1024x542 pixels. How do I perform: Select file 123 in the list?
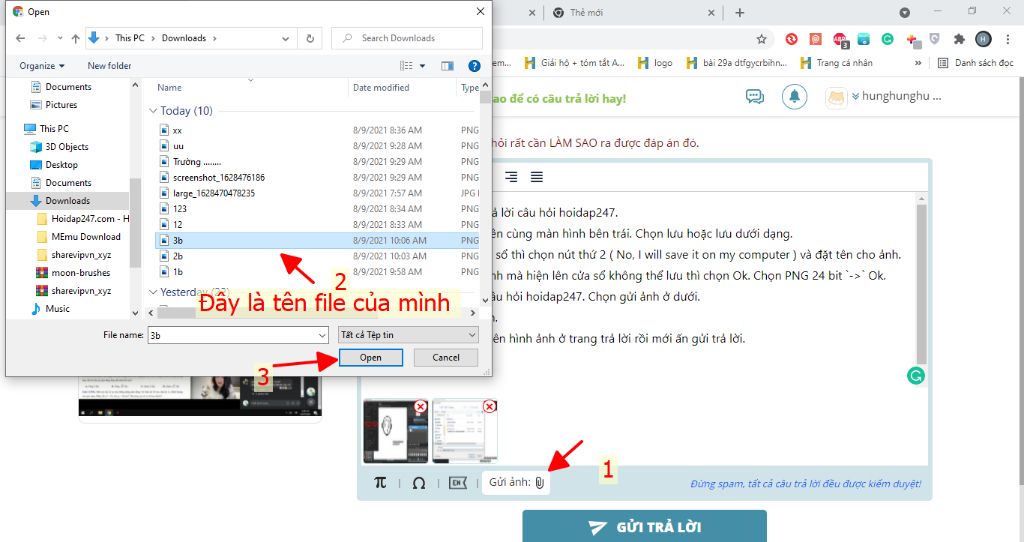click(x=319, y=209)
